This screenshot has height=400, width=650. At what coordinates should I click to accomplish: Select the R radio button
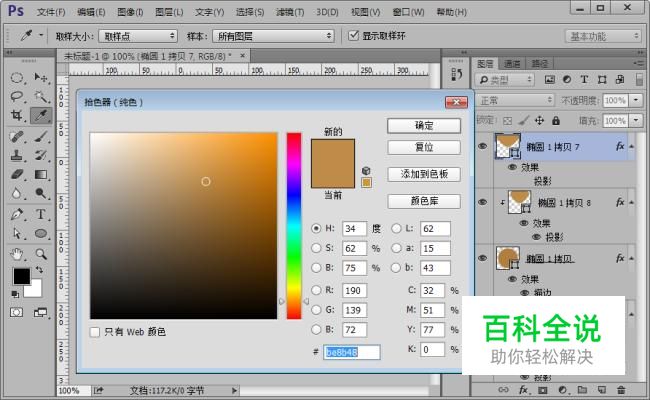pyautogui.click(x=316, y=290)
